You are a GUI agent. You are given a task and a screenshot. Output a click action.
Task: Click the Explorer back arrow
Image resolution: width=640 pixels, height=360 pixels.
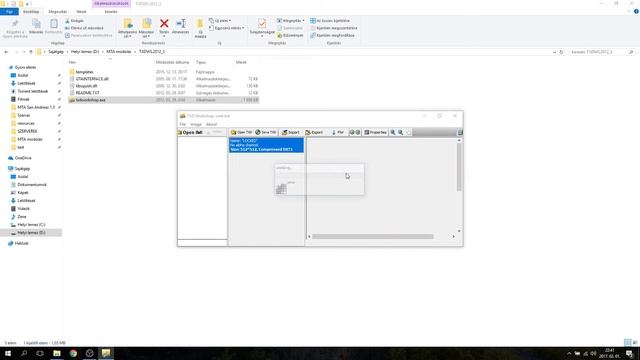[6, 52]
